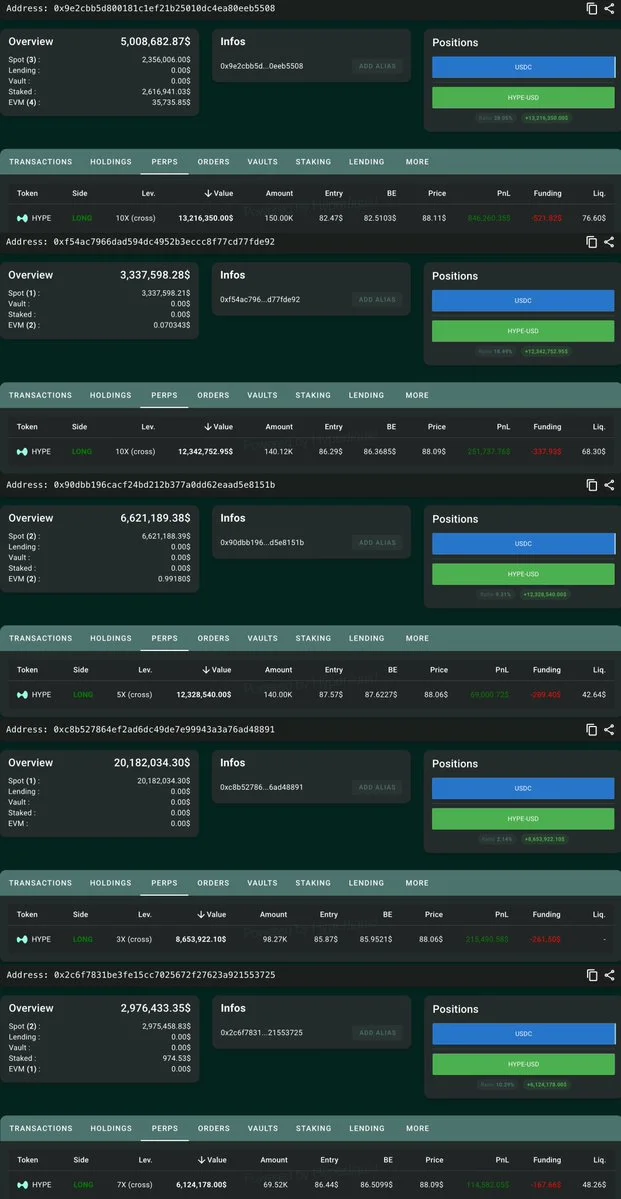Image resolution: width=621 pixels, height=1199 pixels.
Task: Add alias for 0x2c6f7831...21553725
Action: [x=377, y=1033]
